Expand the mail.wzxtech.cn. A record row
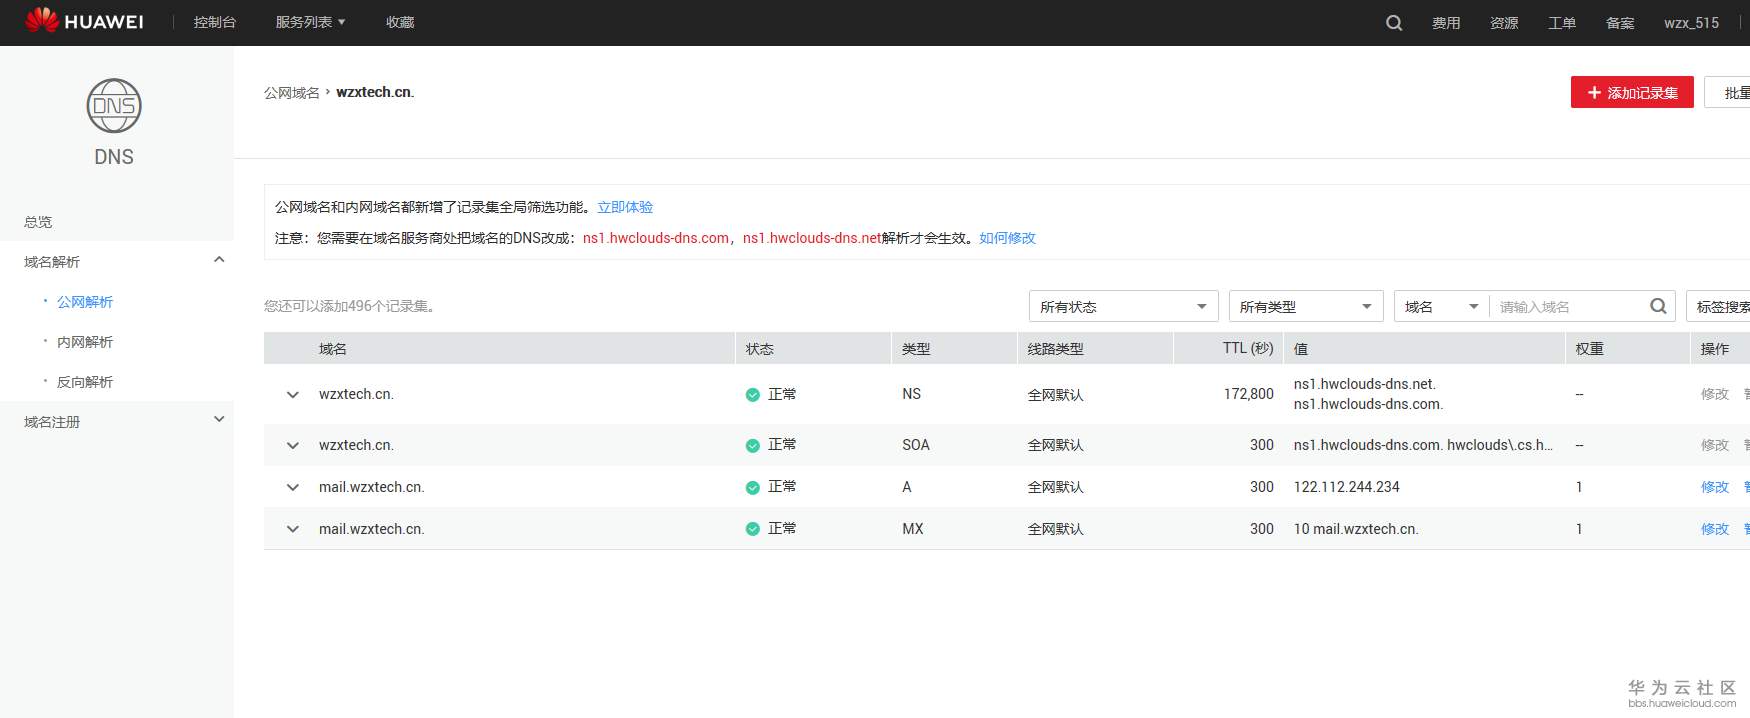 coord(293,487)
